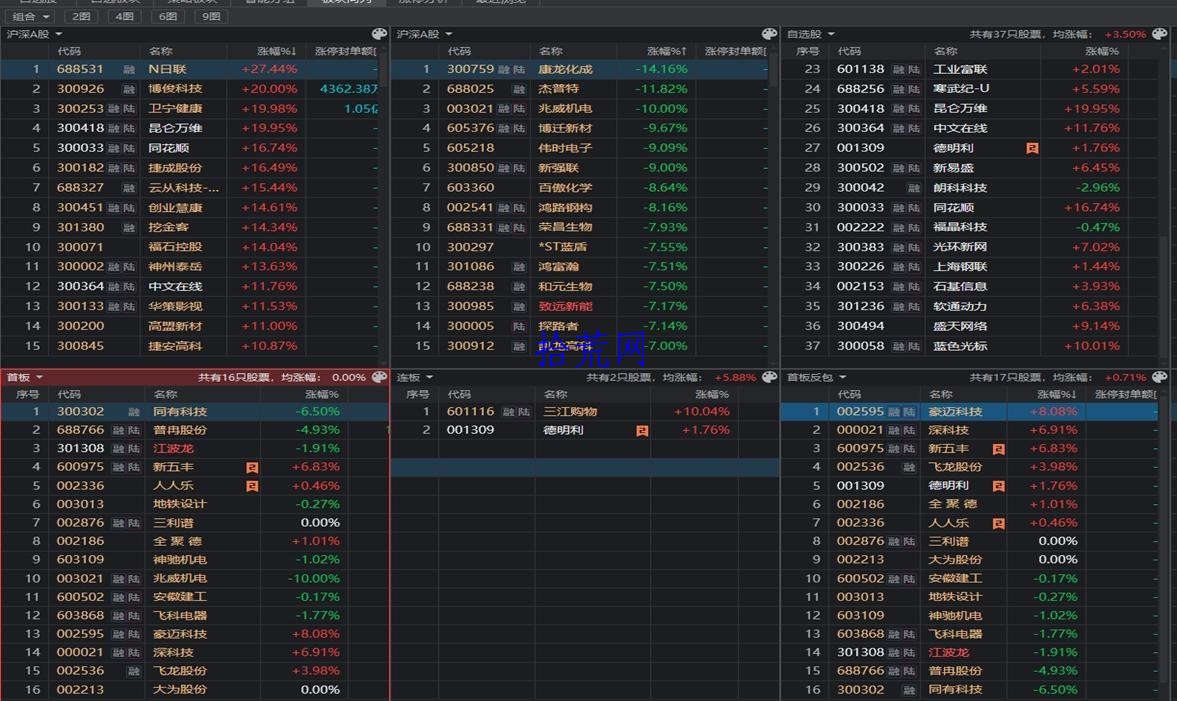Select 新易盛 300502 row in 自选股
1177x701 pixels.
pyautogui.click(x=970, y=167)
